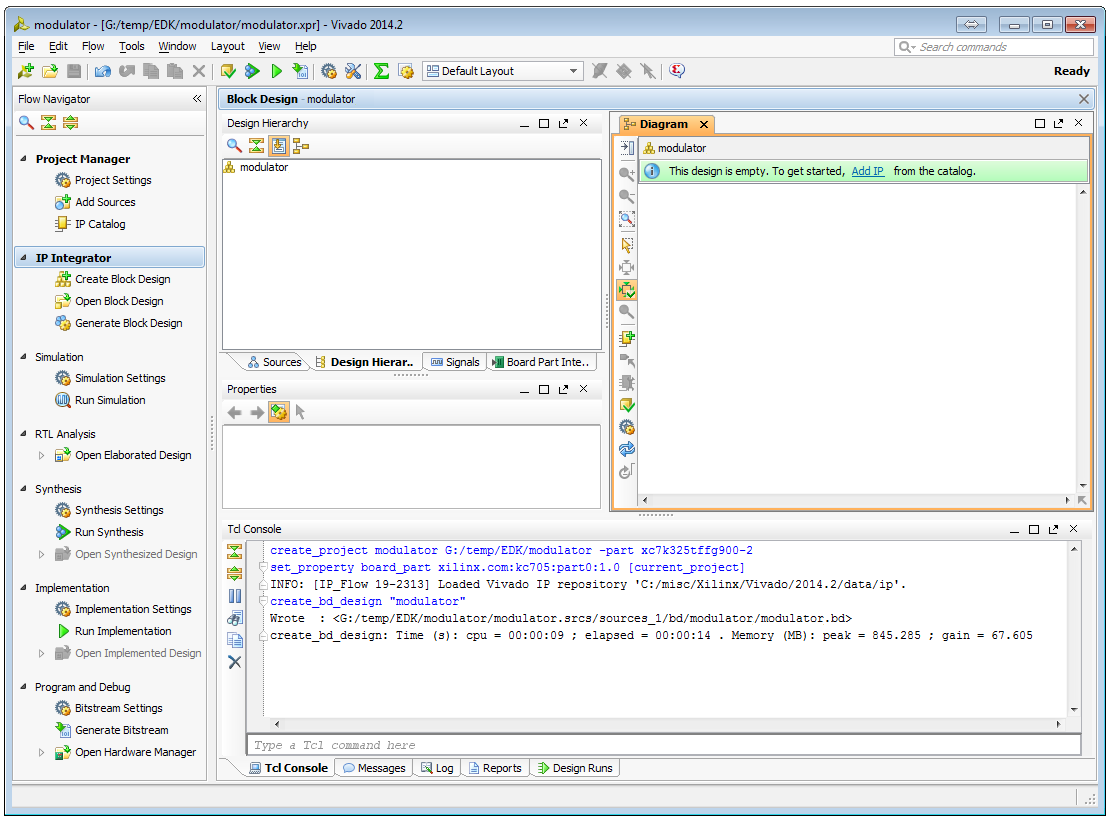Open Project Settings gear in toolbar
The width and height of the screenshot is (1110, 821).
328,71
